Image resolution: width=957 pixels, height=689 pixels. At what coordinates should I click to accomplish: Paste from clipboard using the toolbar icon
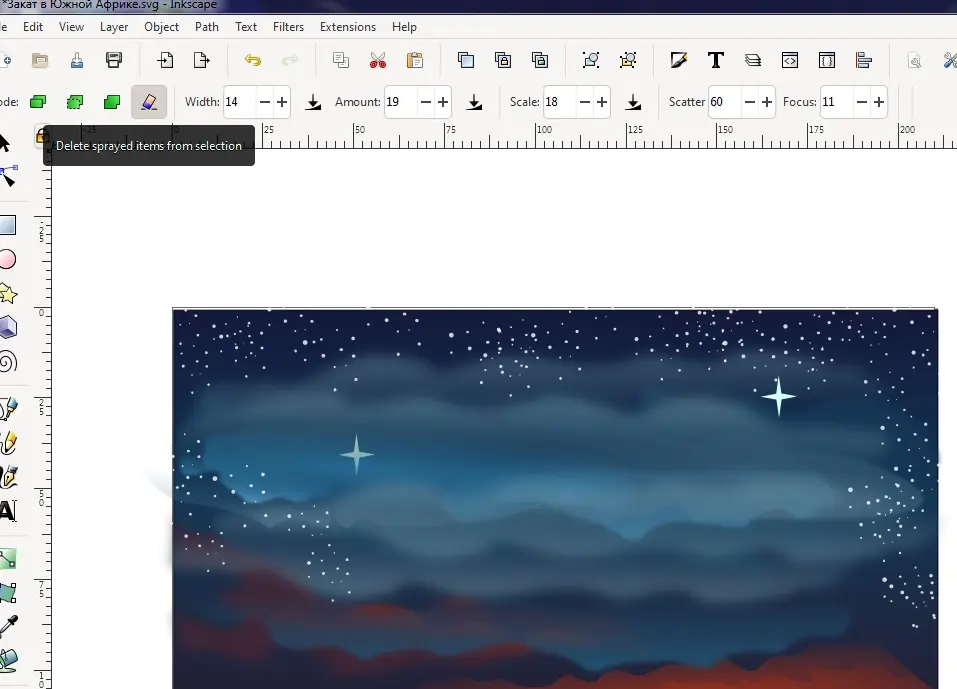tap(414, 60)
